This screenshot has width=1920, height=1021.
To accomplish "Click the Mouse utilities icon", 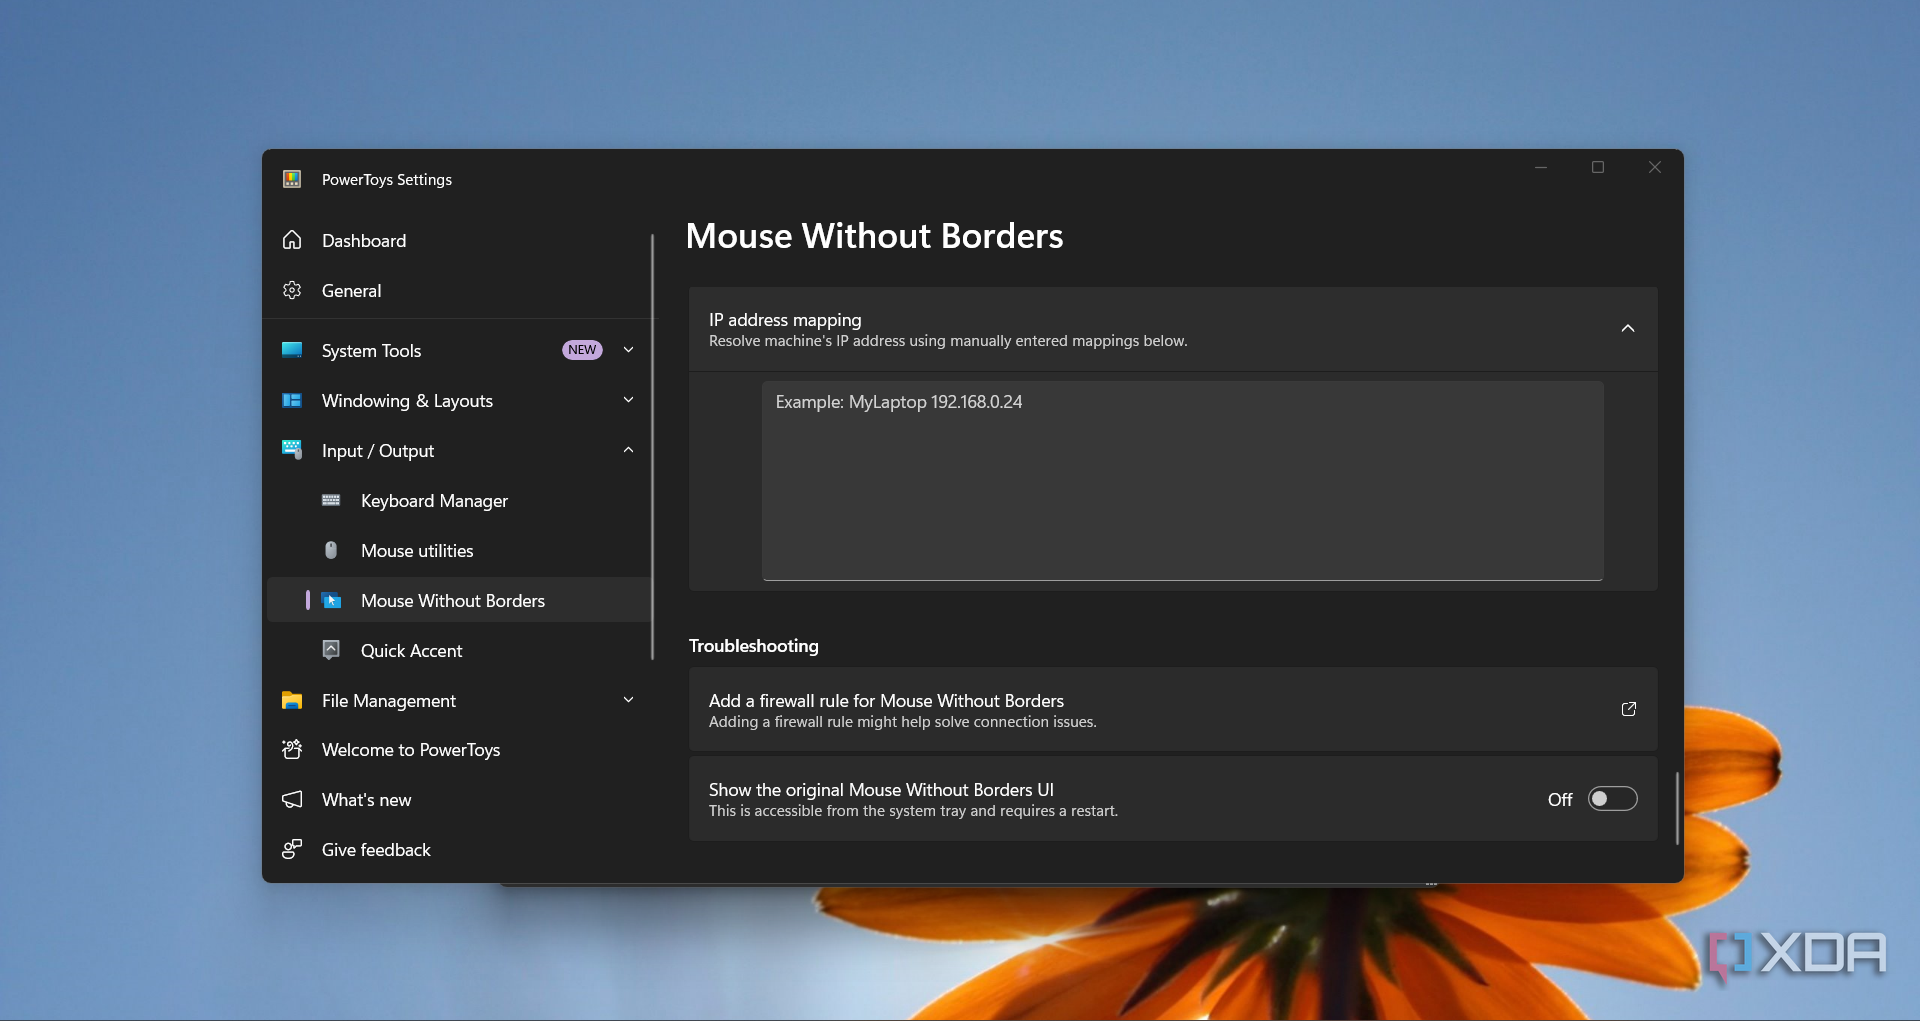I will (331, 550).
